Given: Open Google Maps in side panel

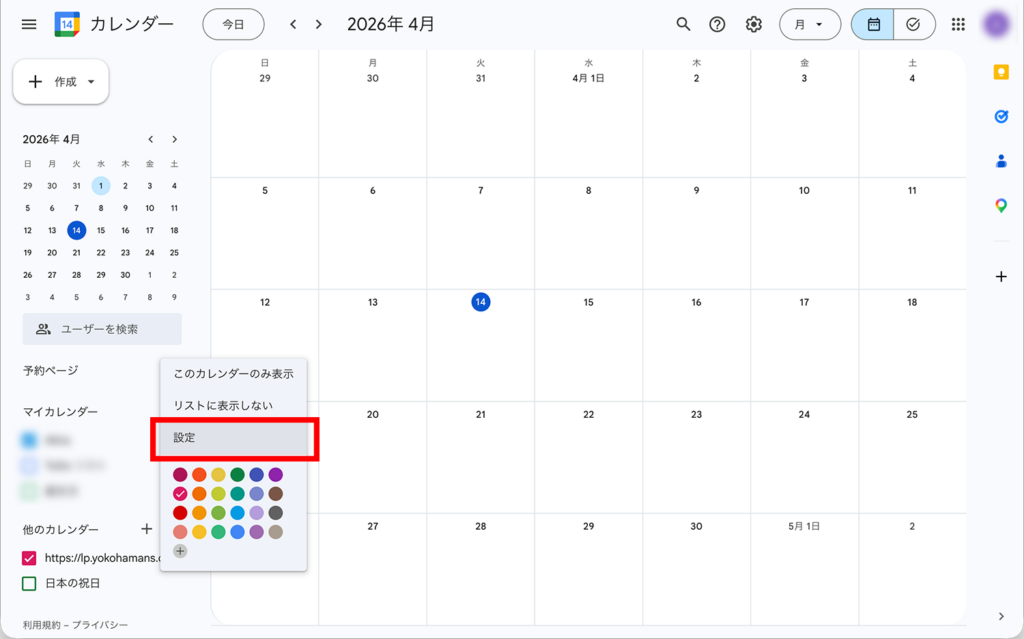Looking at the screenshot, I should click(1001, 205).
